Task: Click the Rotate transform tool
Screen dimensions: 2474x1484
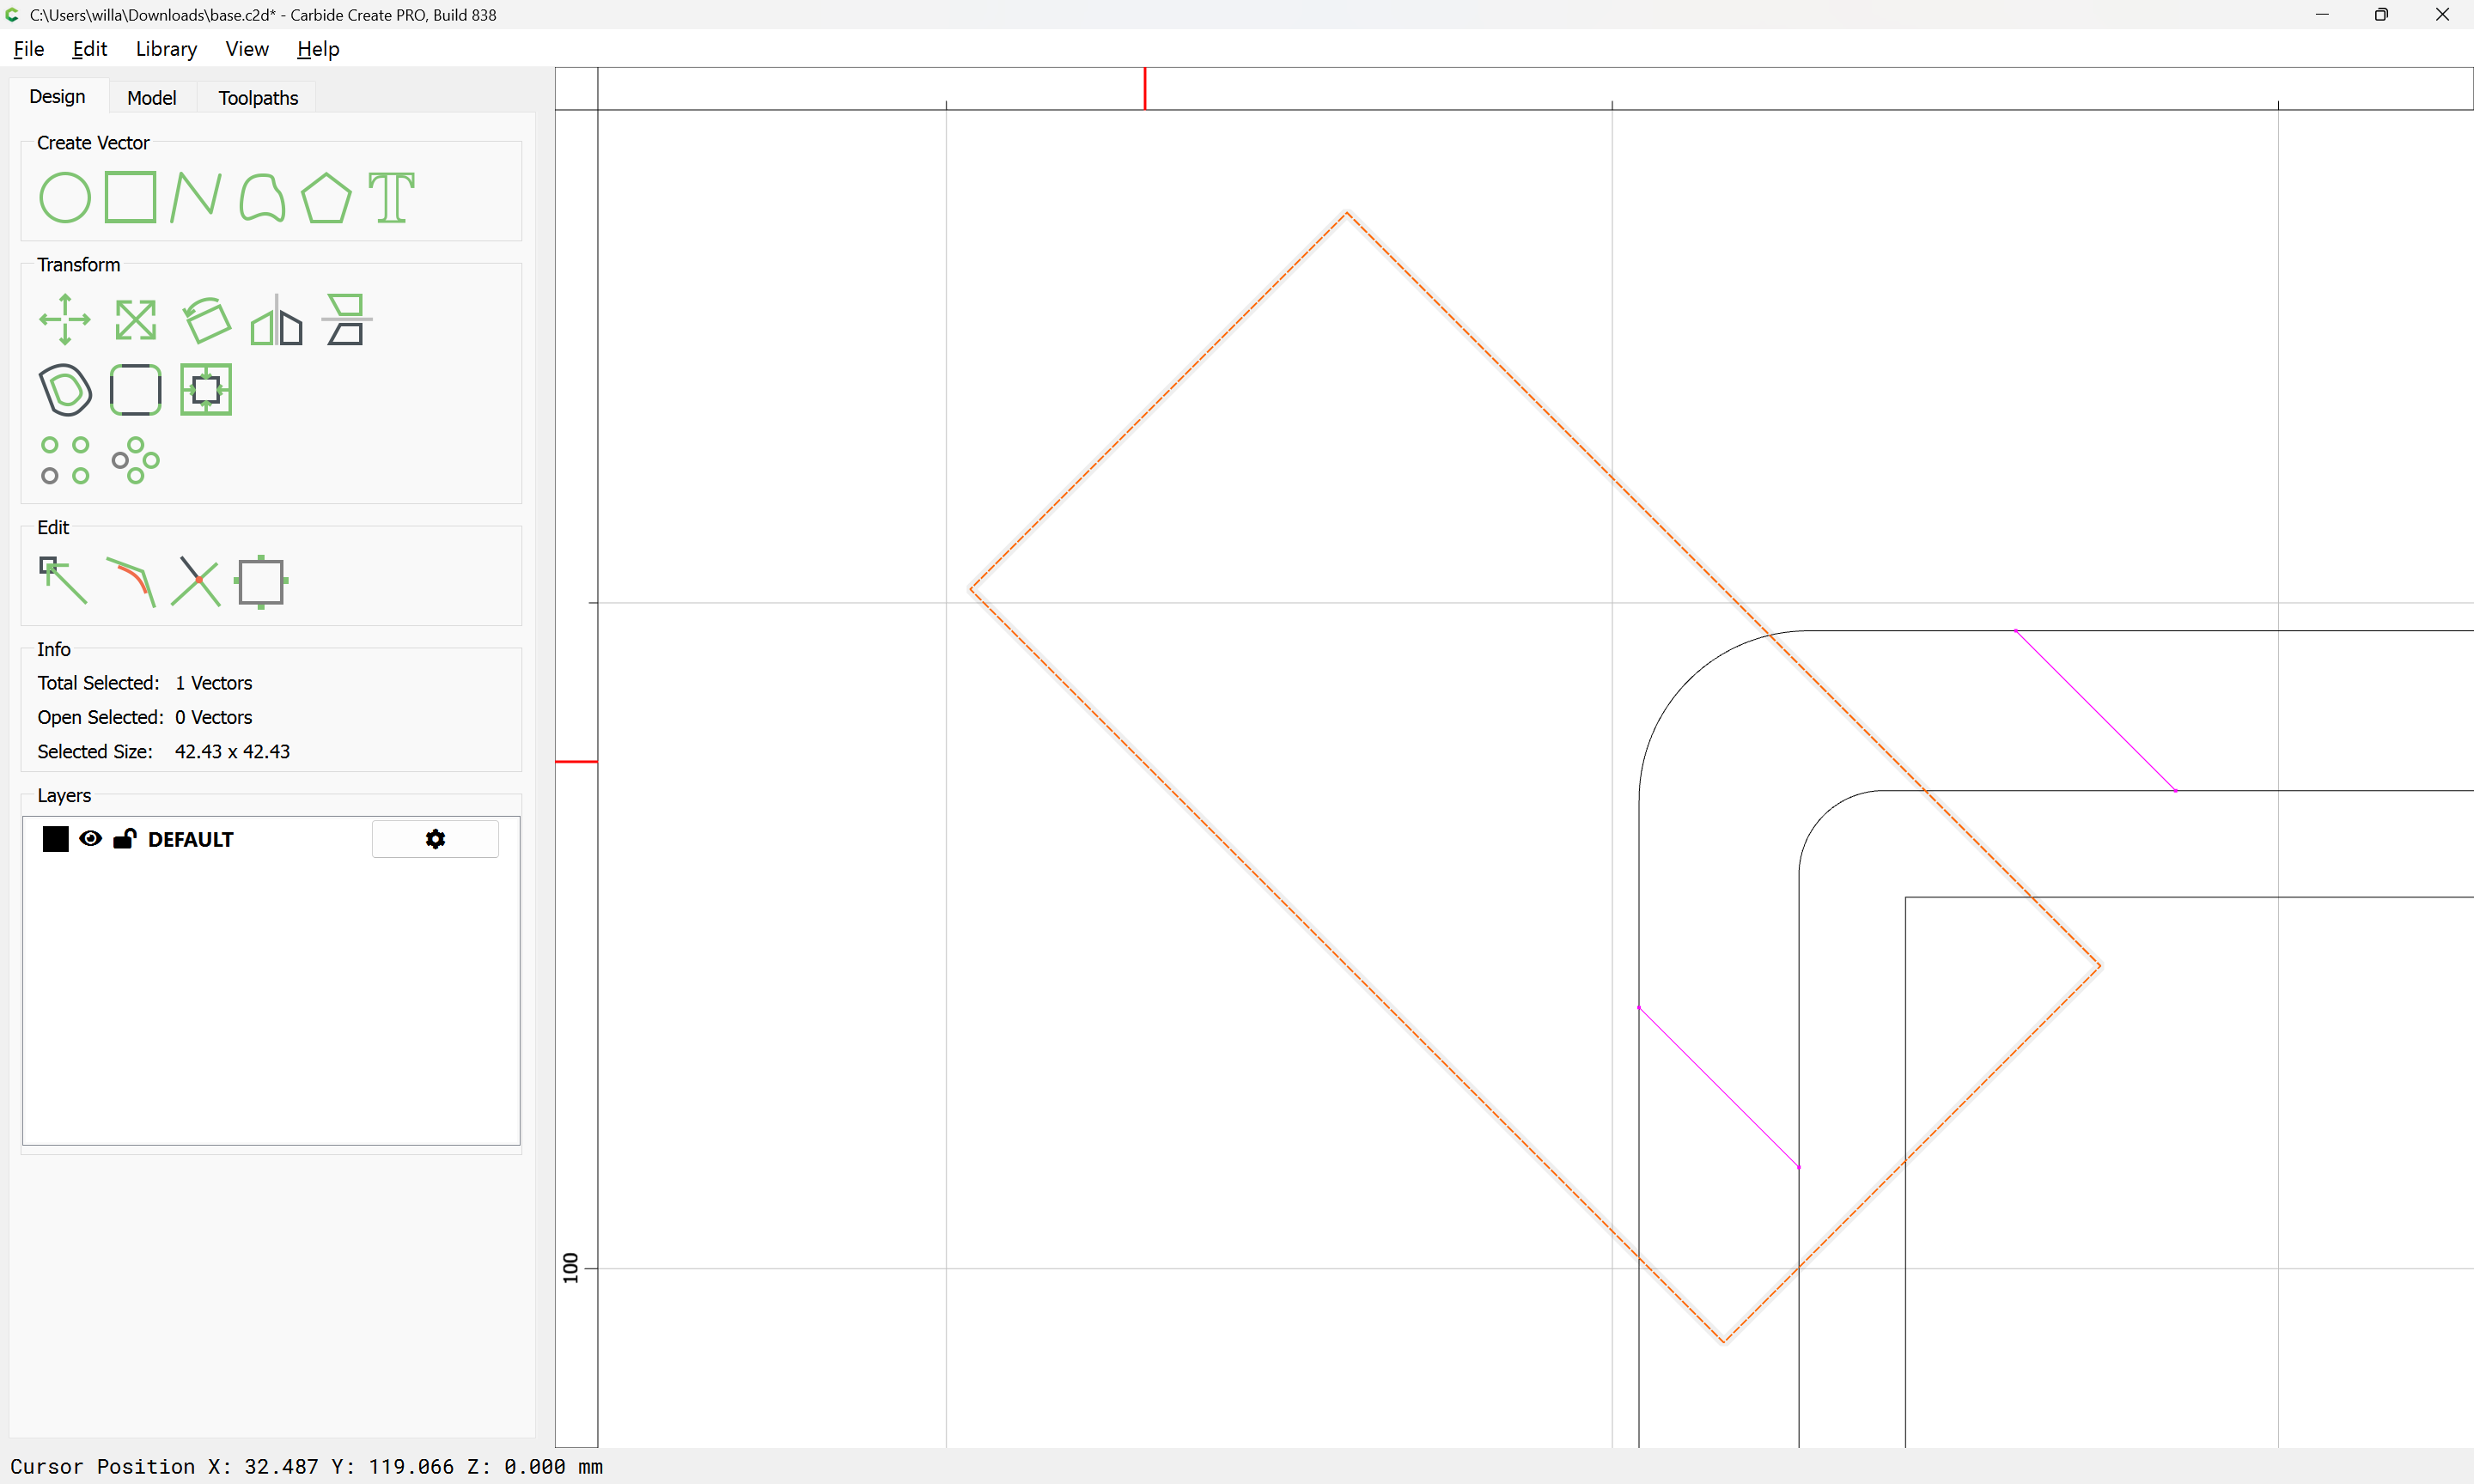Action: pos(207,320)
